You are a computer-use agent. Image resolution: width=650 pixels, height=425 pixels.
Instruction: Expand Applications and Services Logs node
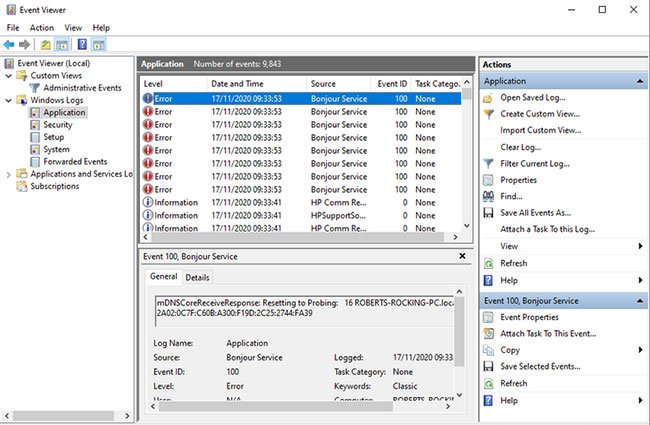click(x=8, y=175)
